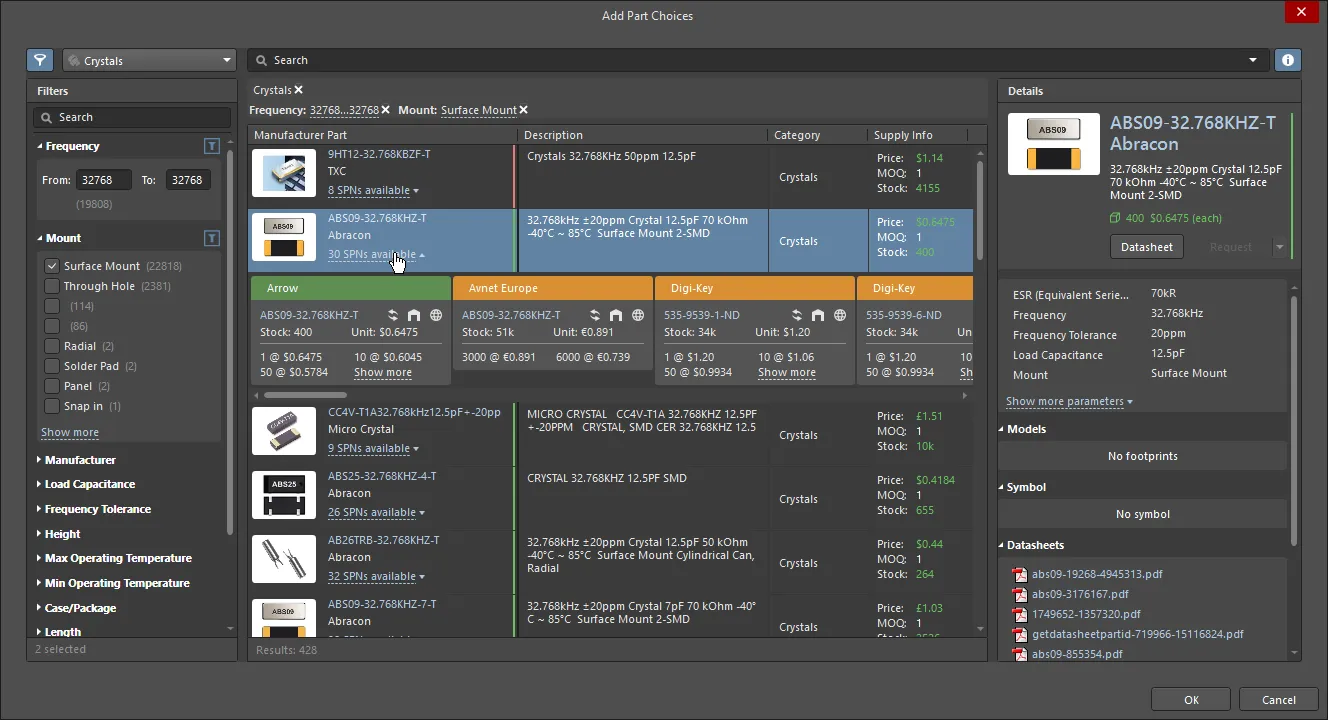Select the AB26TRB-32.768KHZ-T thumbnail

pos(284,559)
